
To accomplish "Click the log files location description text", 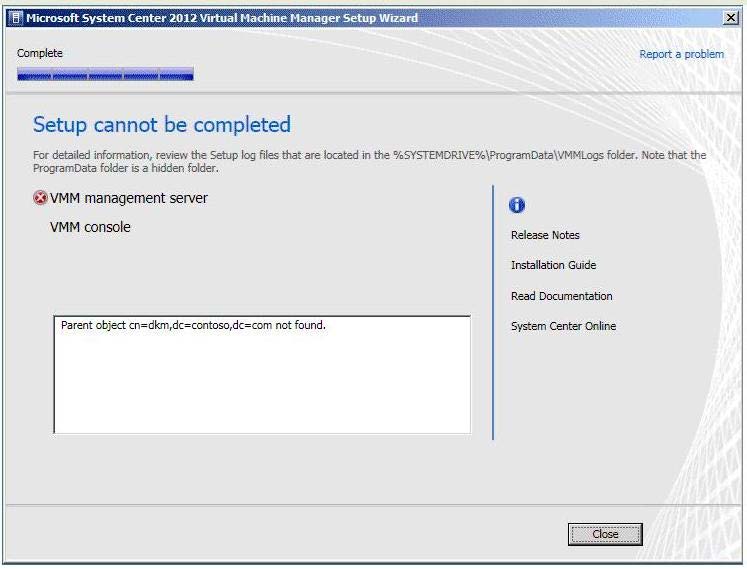I will (x=369, y=162).
